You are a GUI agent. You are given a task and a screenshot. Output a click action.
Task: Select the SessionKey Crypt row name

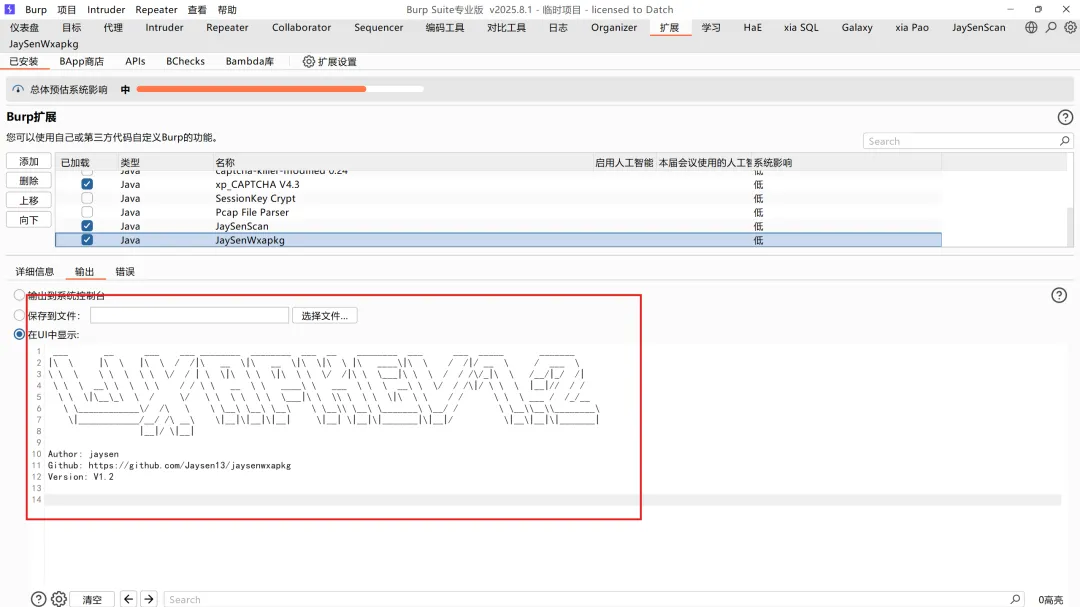[255, 198]
